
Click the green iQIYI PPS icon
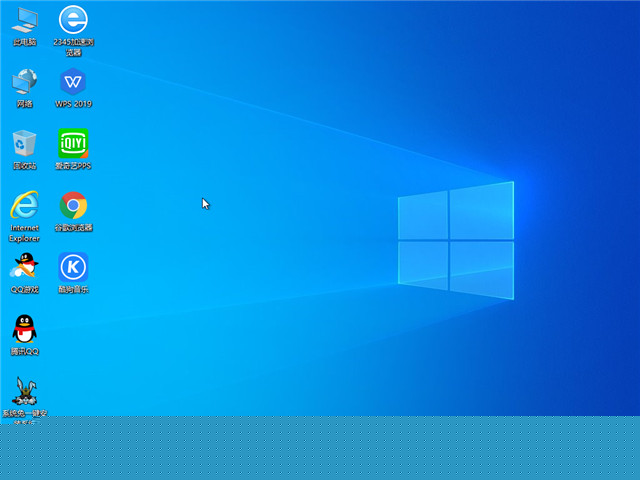tap(73, 143)
